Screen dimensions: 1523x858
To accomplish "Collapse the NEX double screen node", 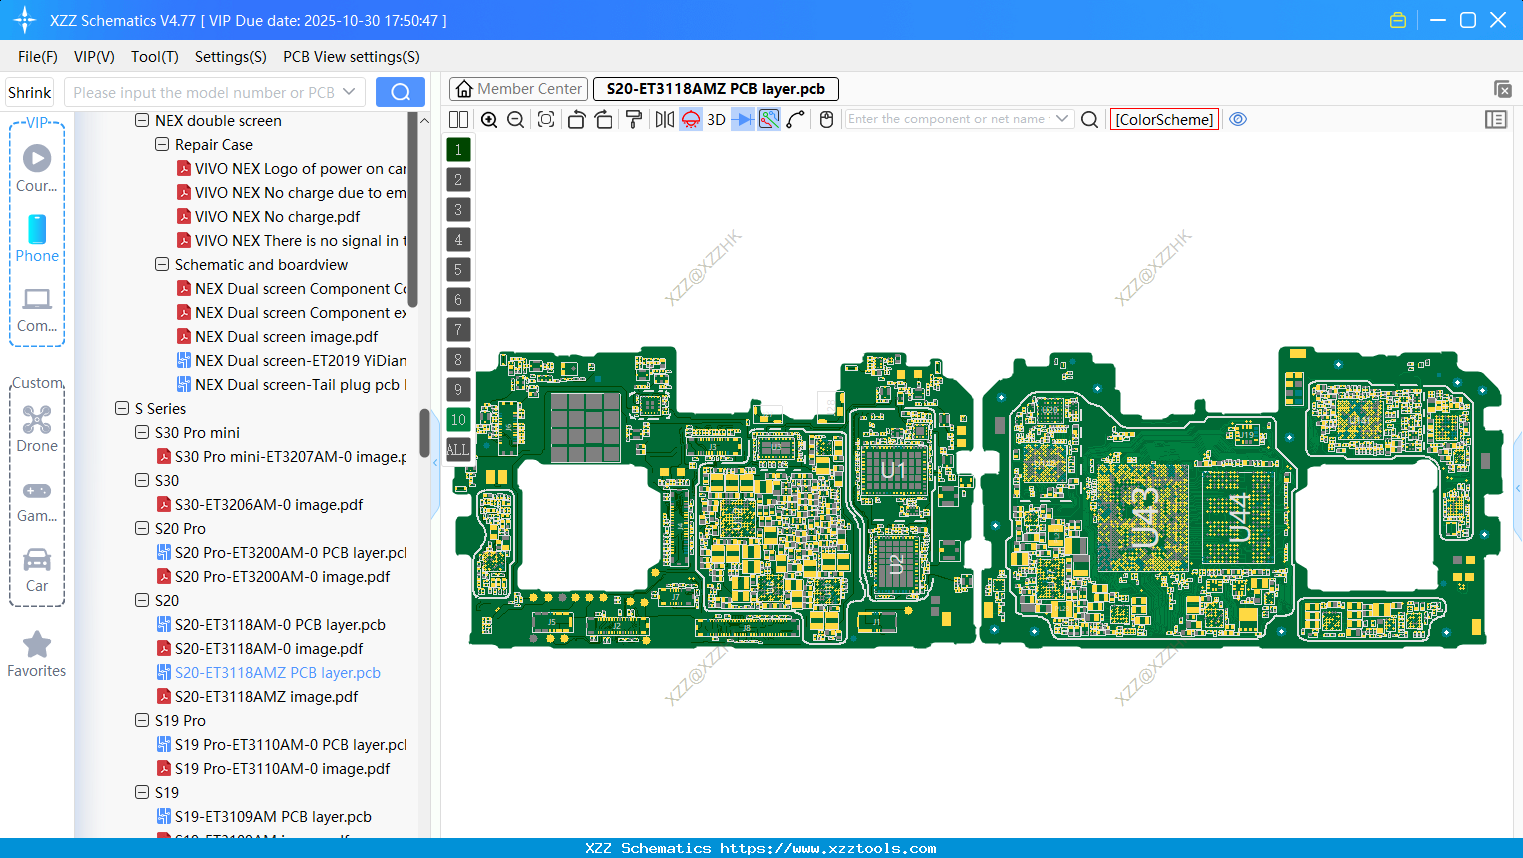I will pyautogui.click(x=145, y=120).
